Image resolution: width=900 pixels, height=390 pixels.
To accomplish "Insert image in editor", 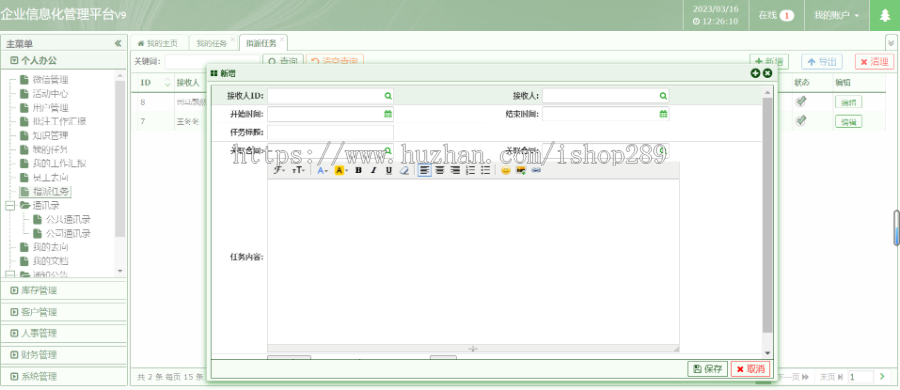I will click(521, 170).
